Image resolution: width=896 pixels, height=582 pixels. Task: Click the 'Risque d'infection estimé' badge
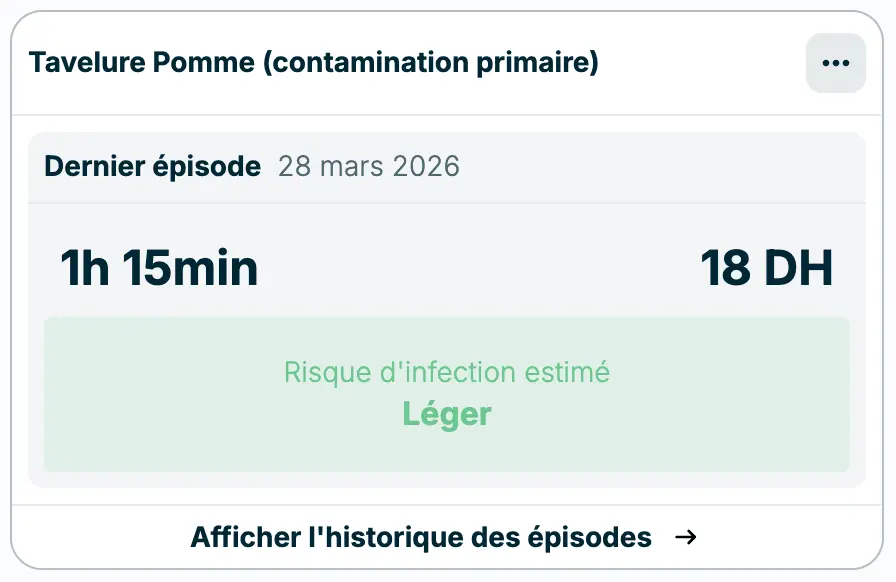click(x=447, y=372)
